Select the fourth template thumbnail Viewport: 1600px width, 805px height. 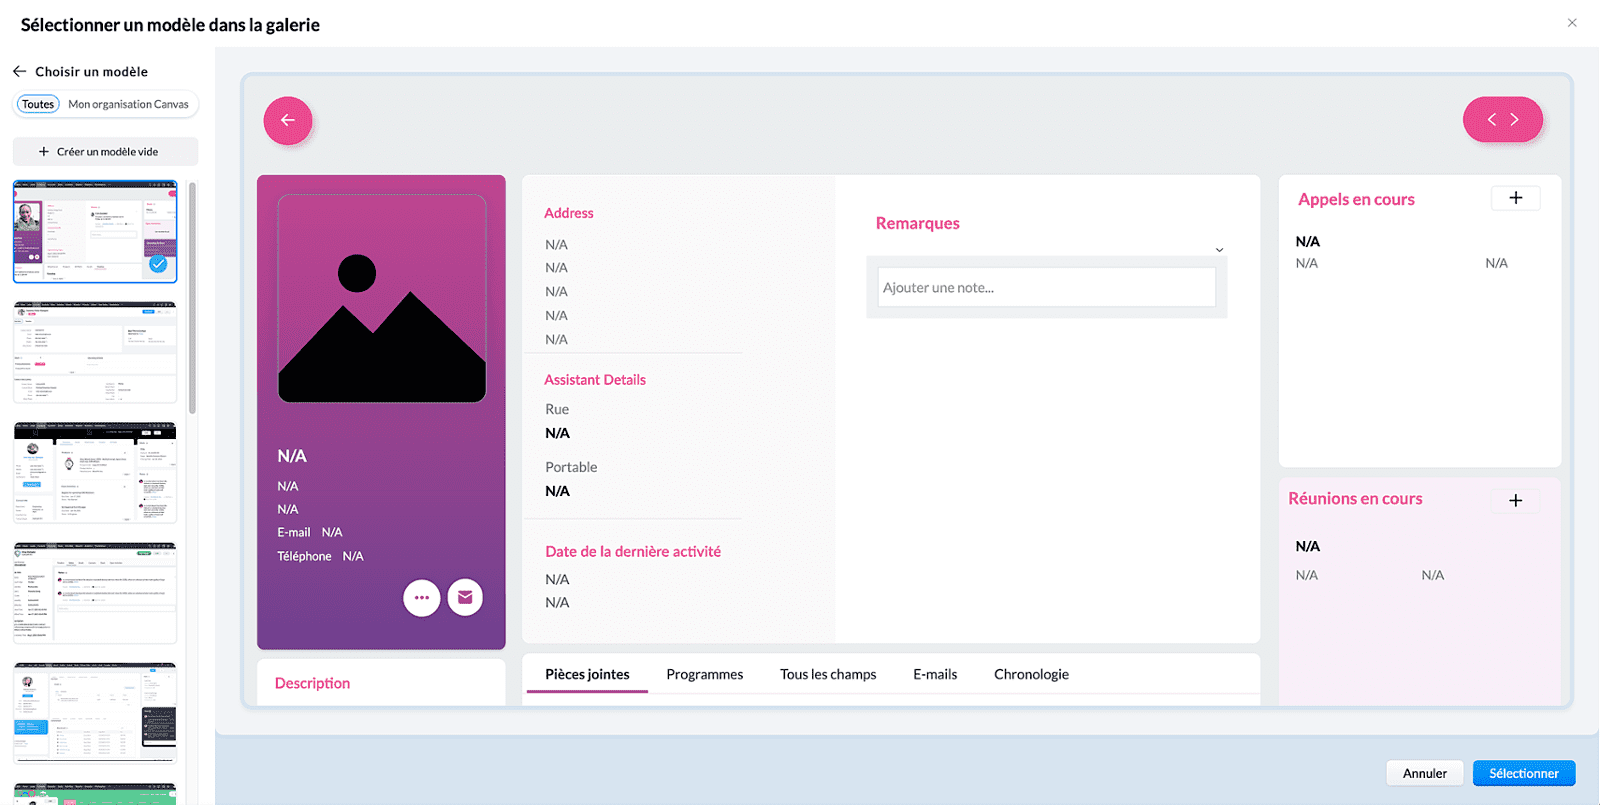pyautogui.click(x=95, y=593)
